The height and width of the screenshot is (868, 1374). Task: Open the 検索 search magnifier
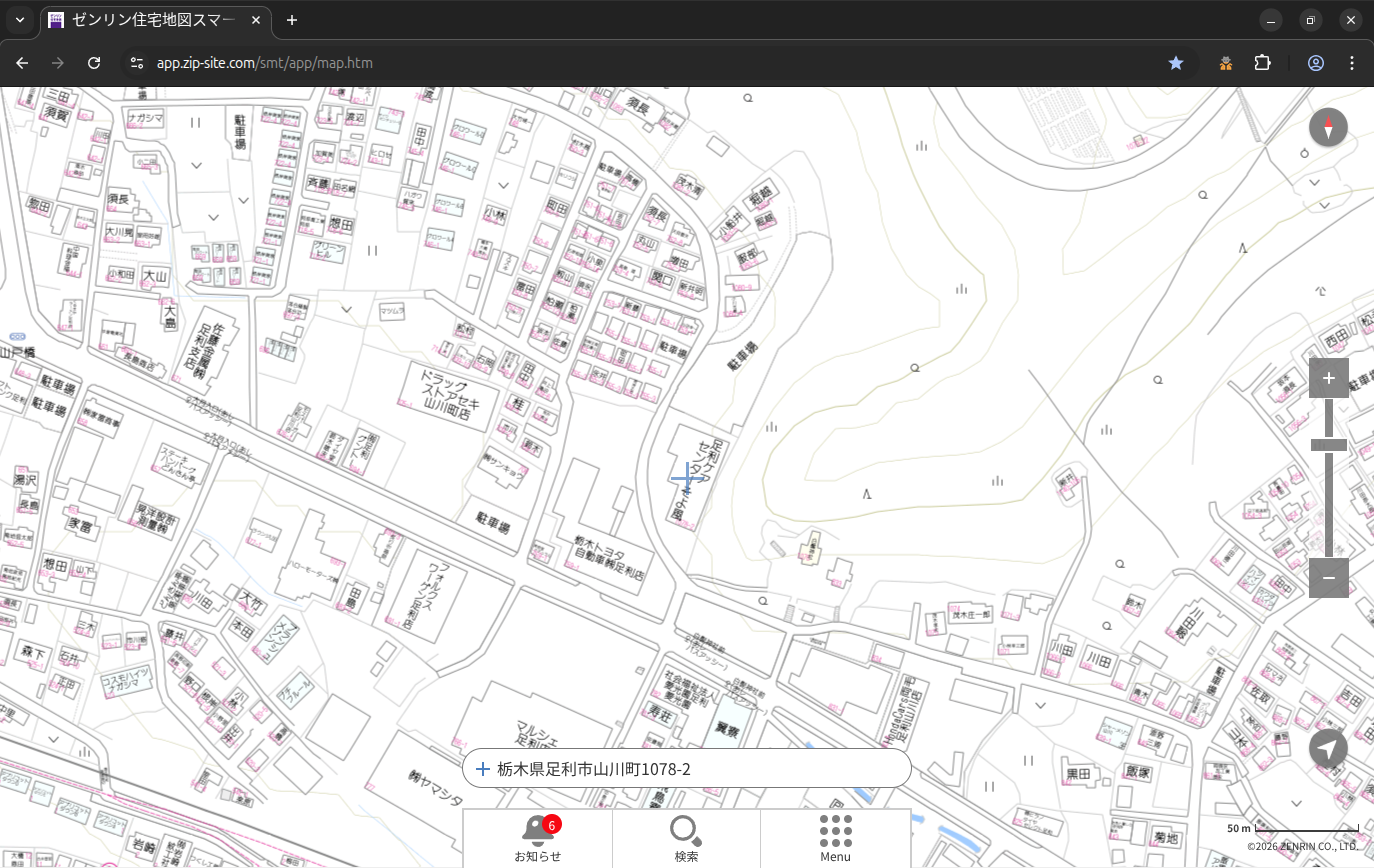[x=686, y=838]
